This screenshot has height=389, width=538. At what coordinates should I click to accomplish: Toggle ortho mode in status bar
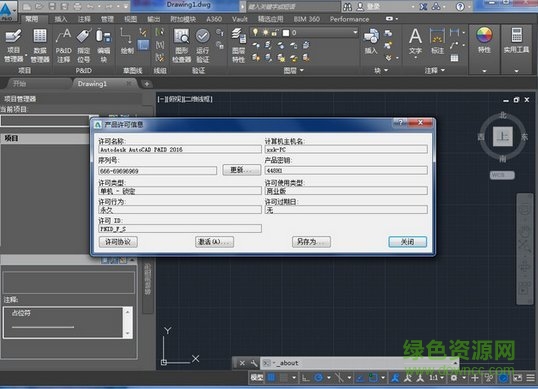(x=305, y=378)
